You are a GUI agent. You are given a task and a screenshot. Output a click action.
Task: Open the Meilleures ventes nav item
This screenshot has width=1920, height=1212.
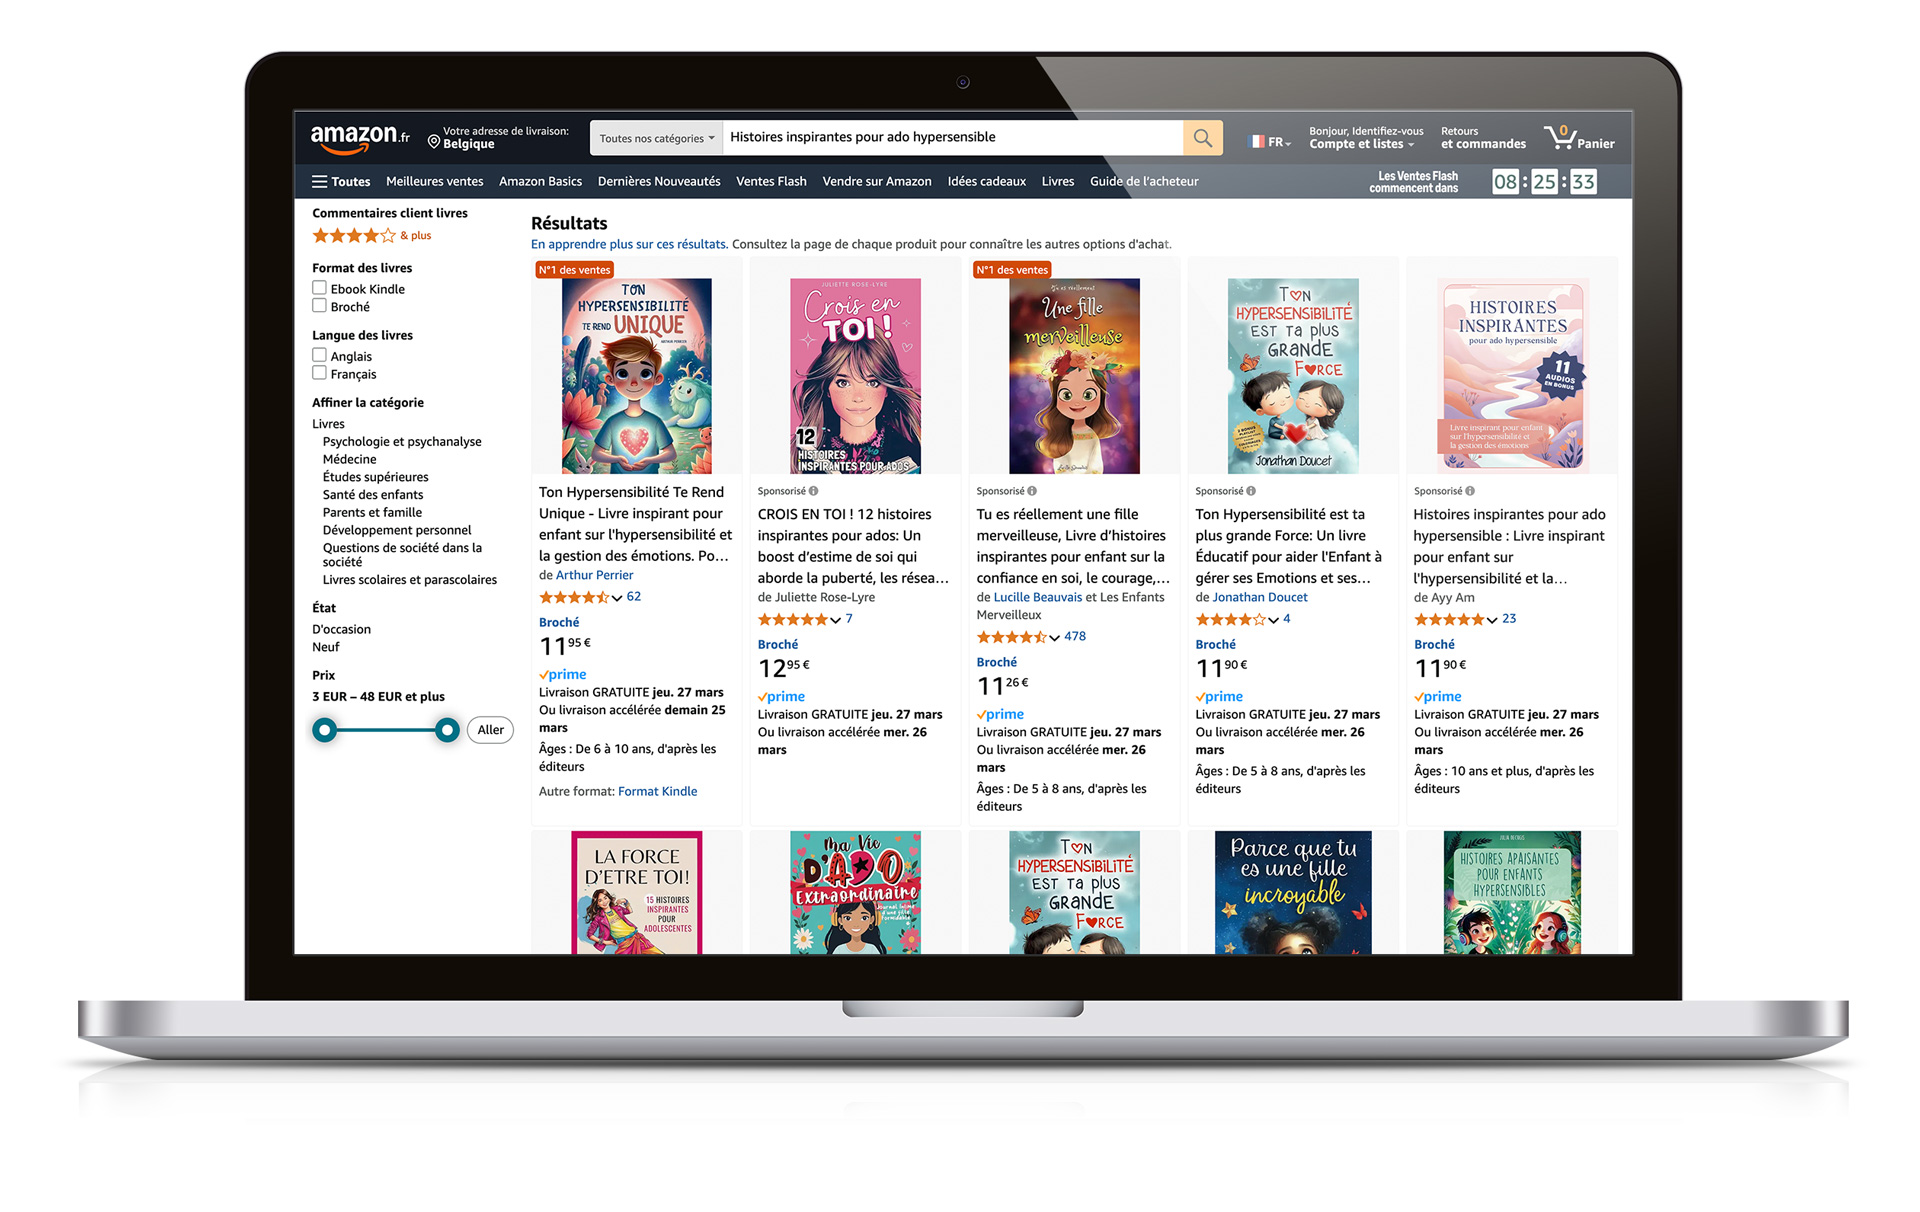[x=435, y=182]
